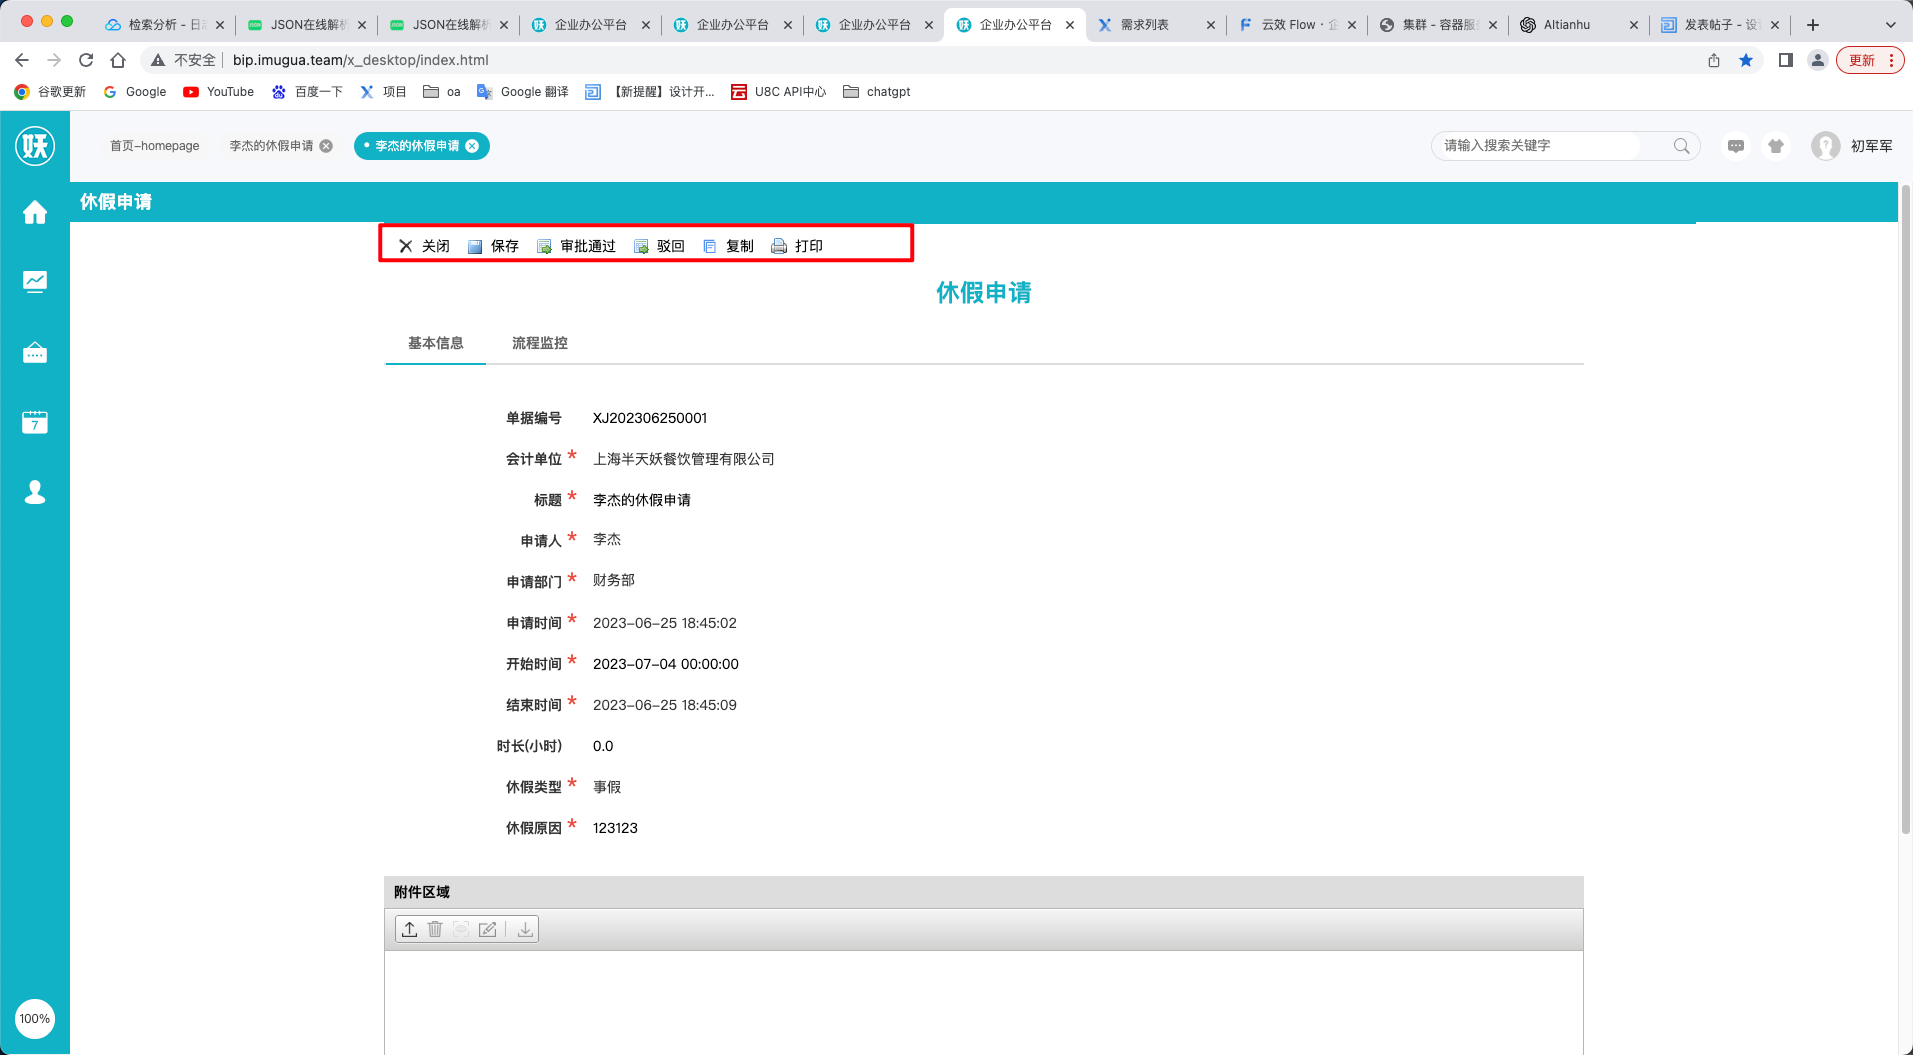Screen dimensions: 1913x1055
Task: Expand the tab search dropdown chevron
Action: [1891, 25]
